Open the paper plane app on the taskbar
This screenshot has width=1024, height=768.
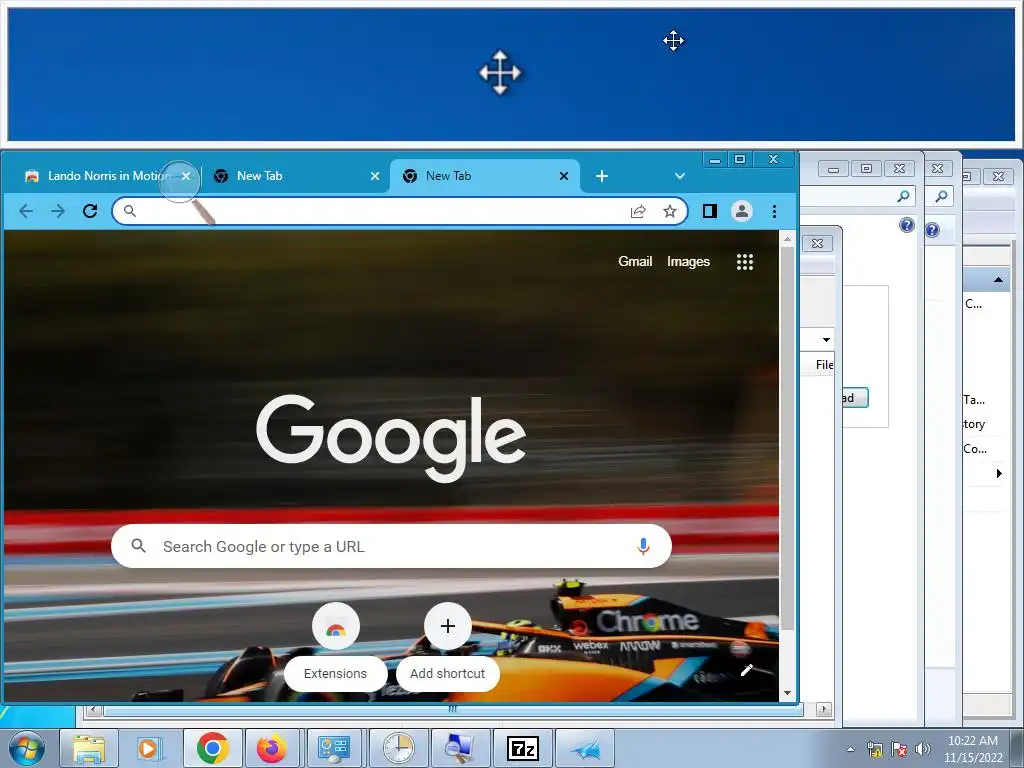pyautogui.click(x=586, y=748)
